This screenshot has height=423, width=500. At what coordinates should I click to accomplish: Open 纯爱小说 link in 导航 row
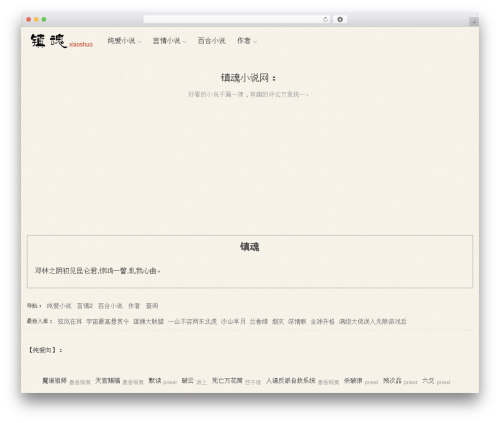click(x=59, y=306)
